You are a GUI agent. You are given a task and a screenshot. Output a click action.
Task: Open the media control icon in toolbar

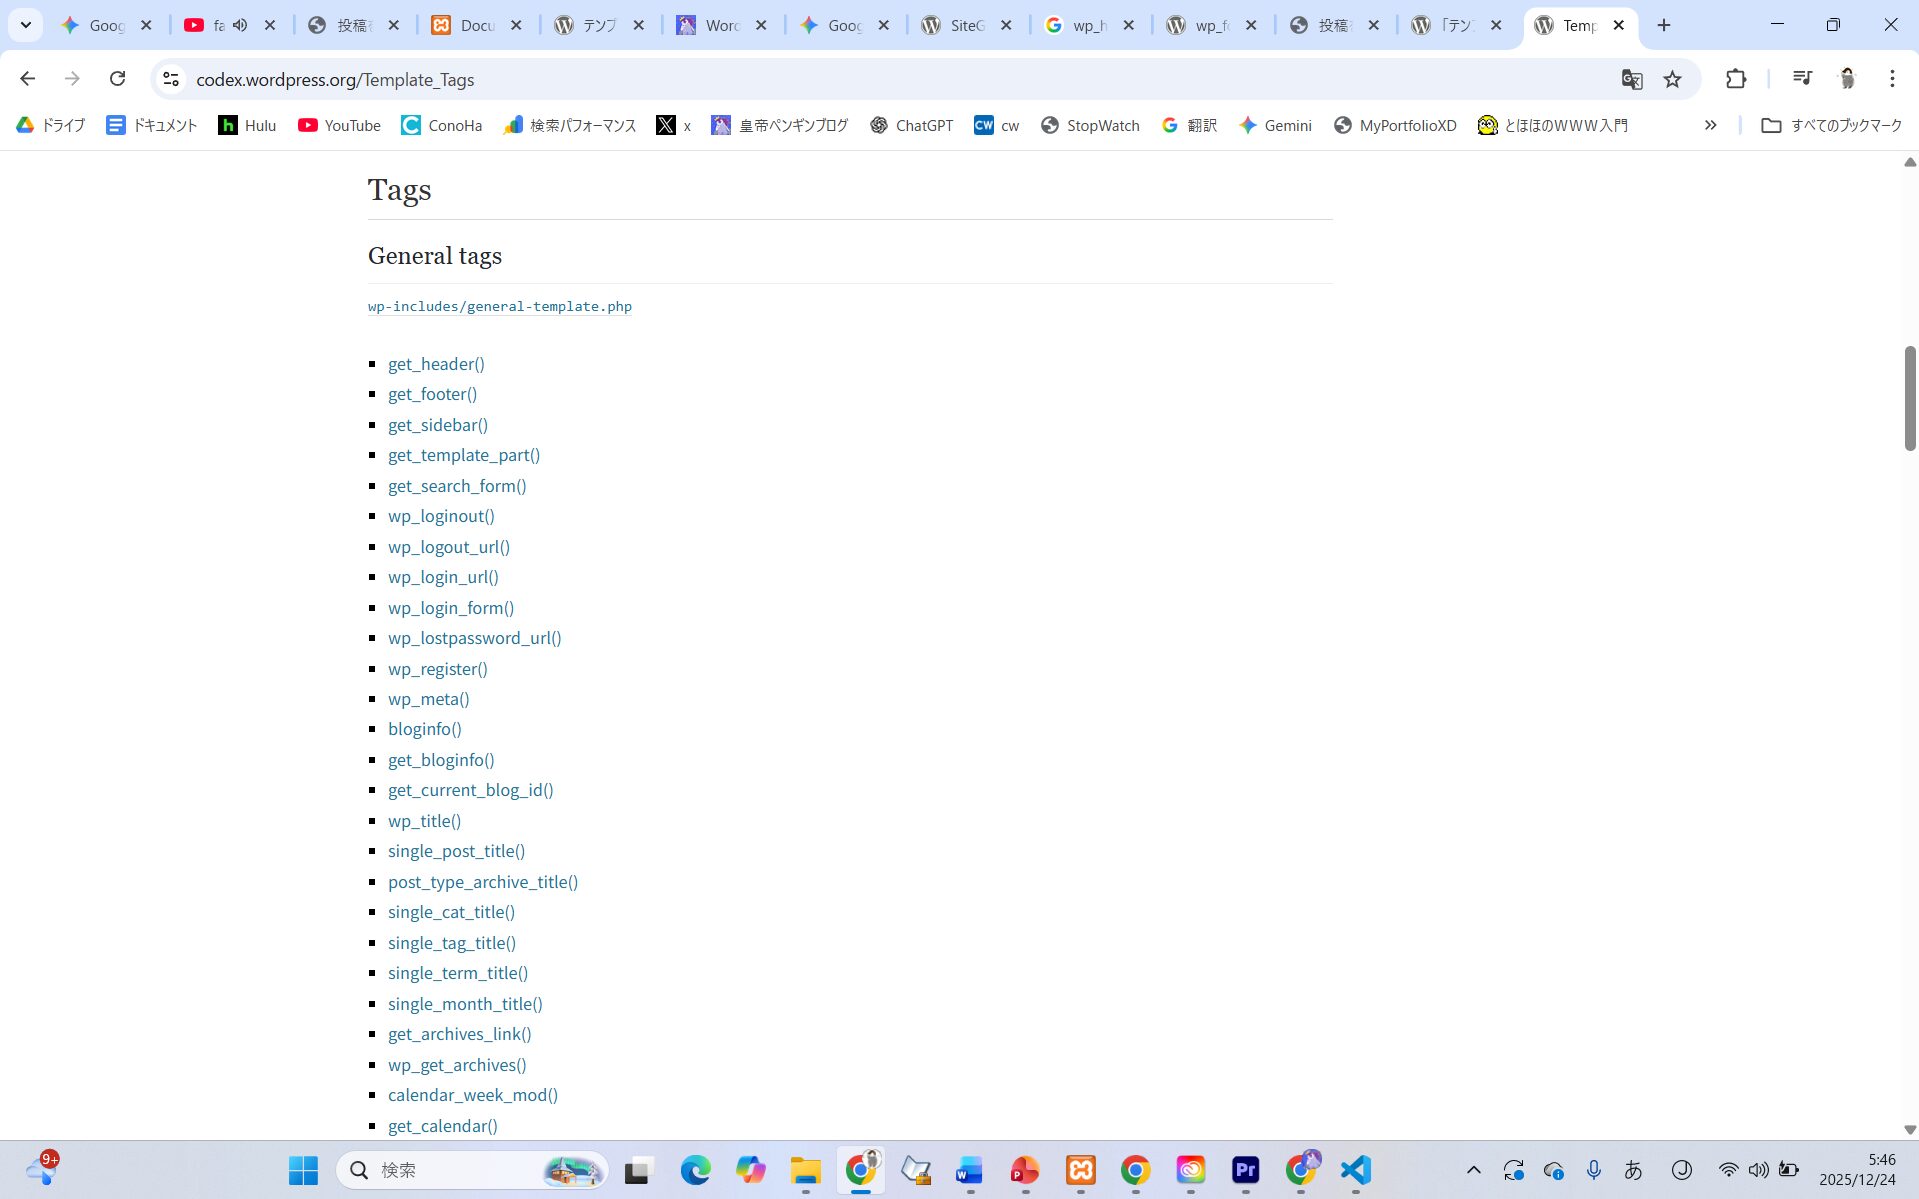1802,79
